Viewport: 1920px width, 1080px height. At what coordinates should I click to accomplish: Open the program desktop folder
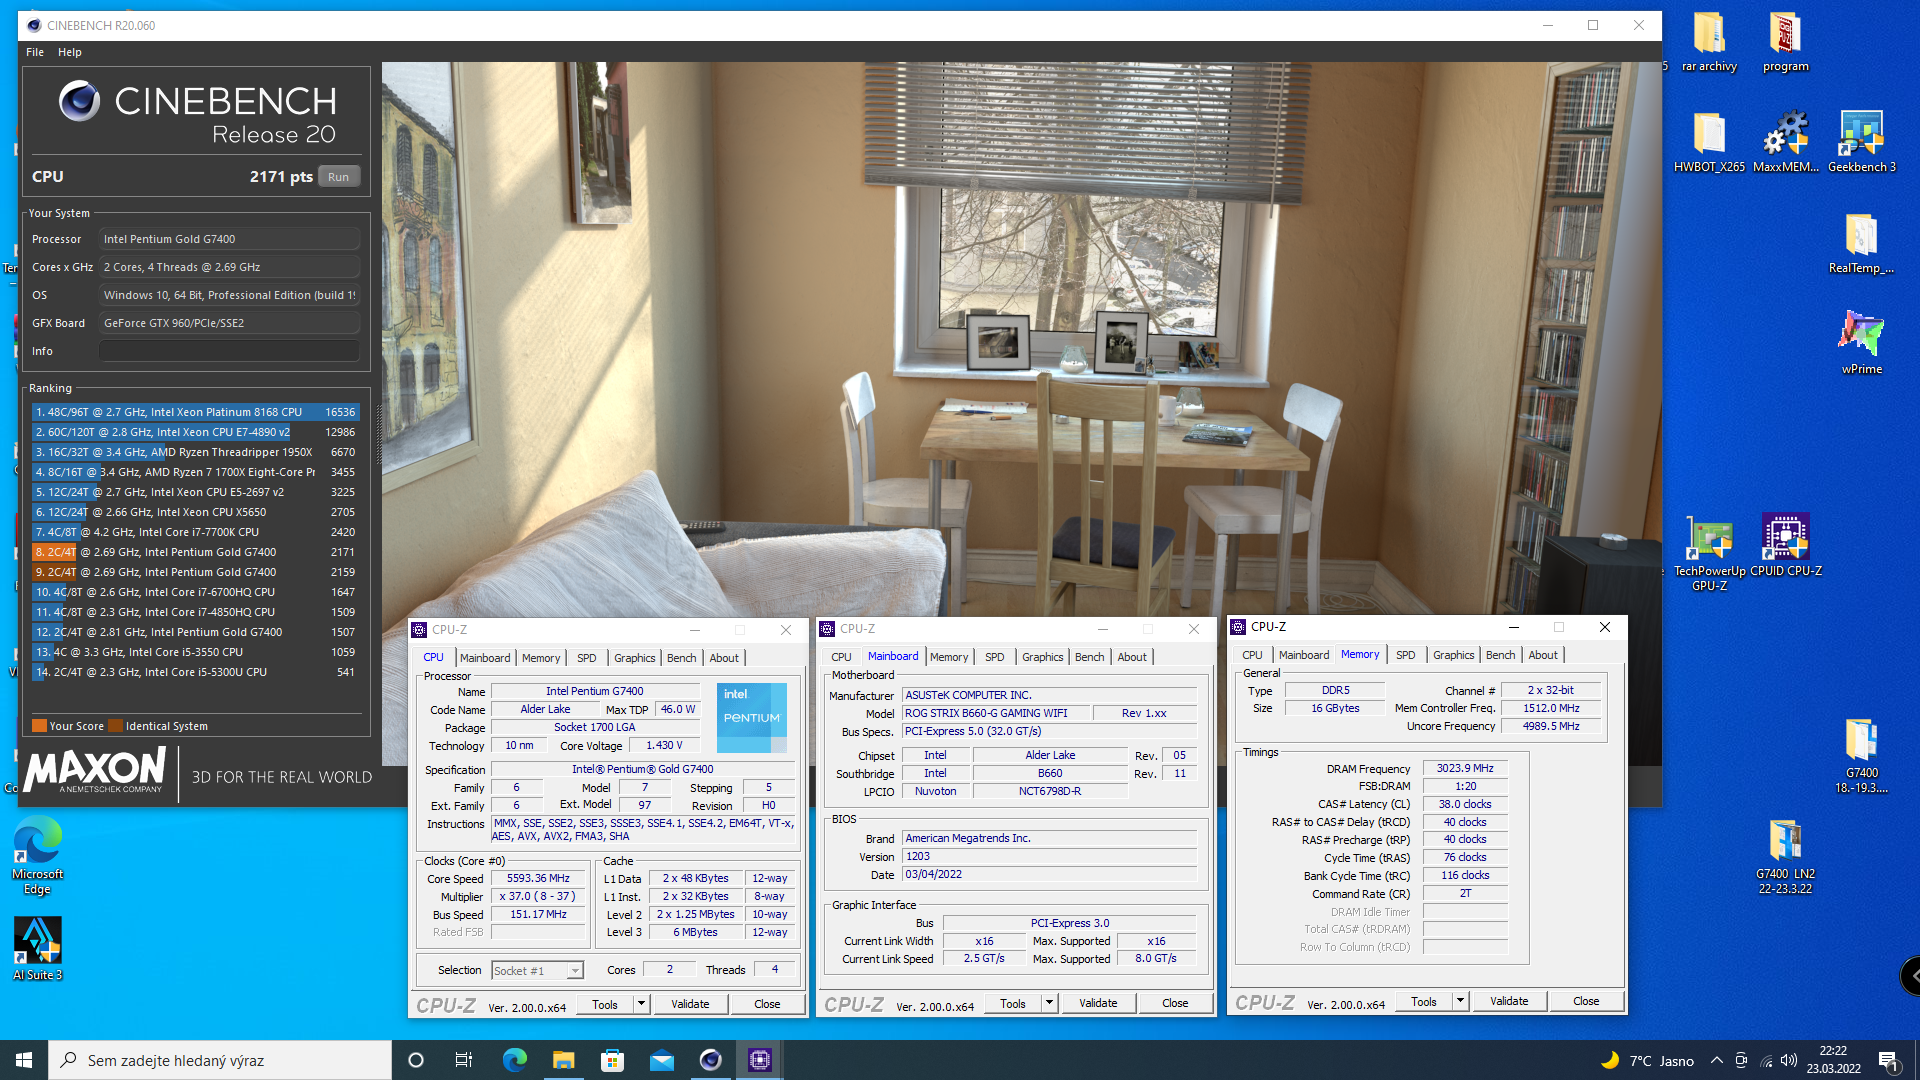[1785, 42]
